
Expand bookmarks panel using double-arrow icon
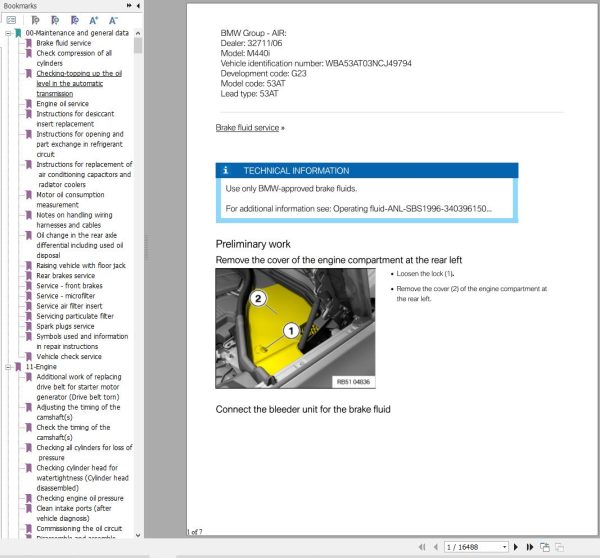[x=129, y=5]
